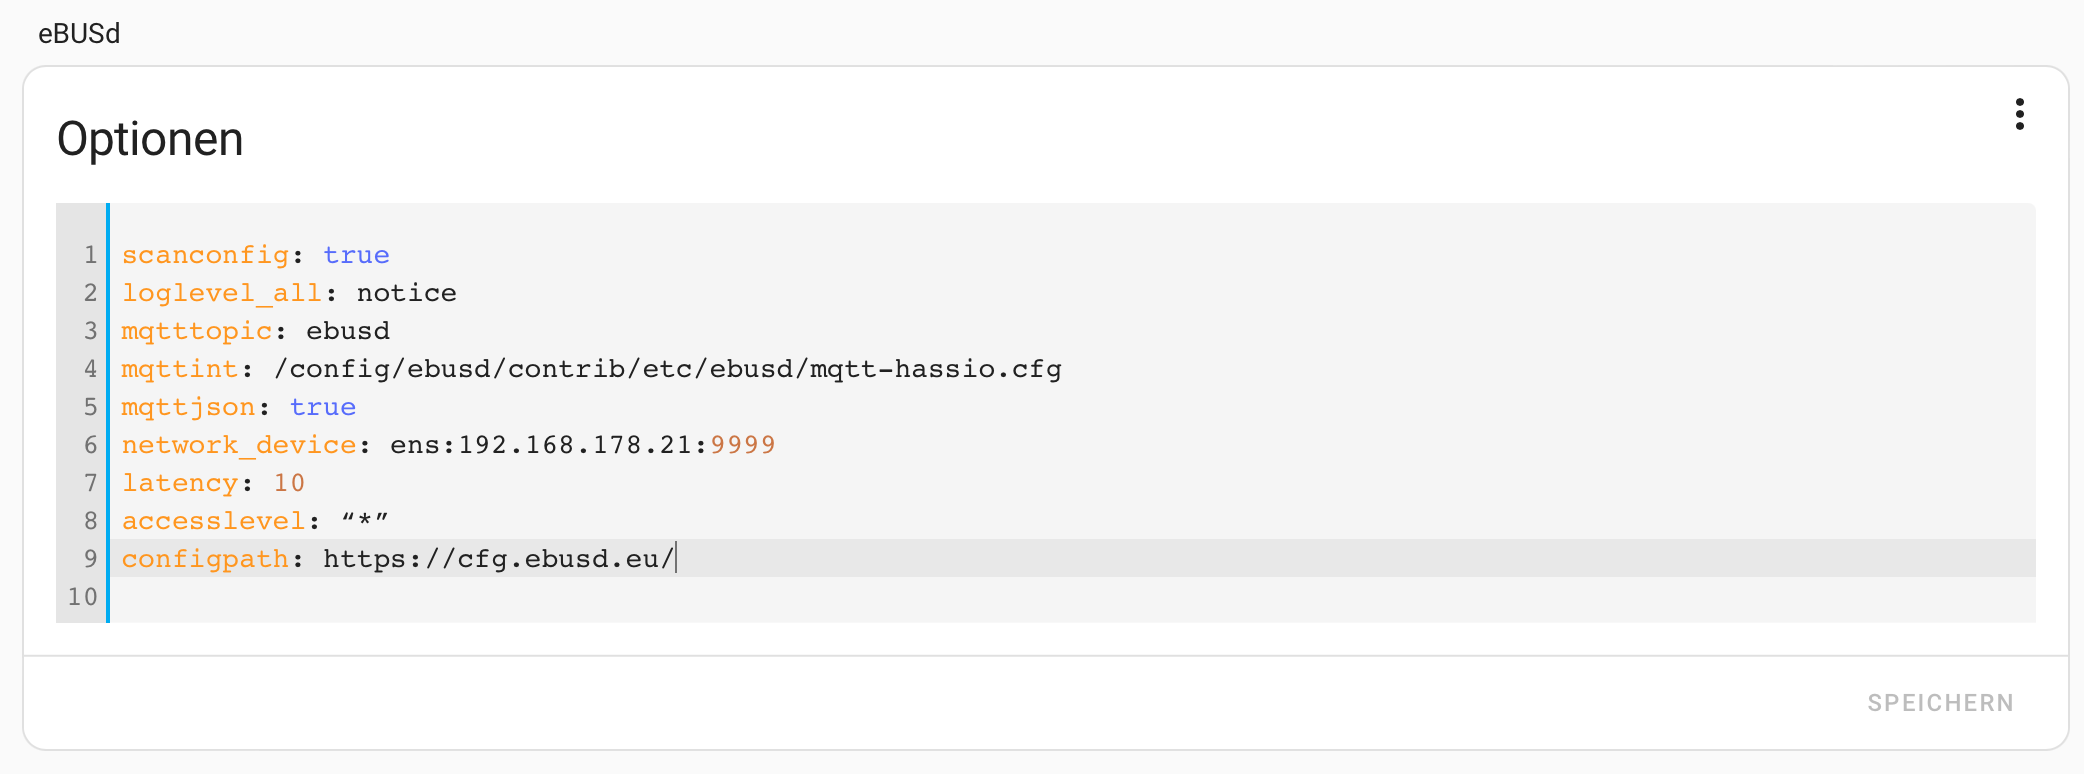Click the notice value in the editor

coord(406,293)
